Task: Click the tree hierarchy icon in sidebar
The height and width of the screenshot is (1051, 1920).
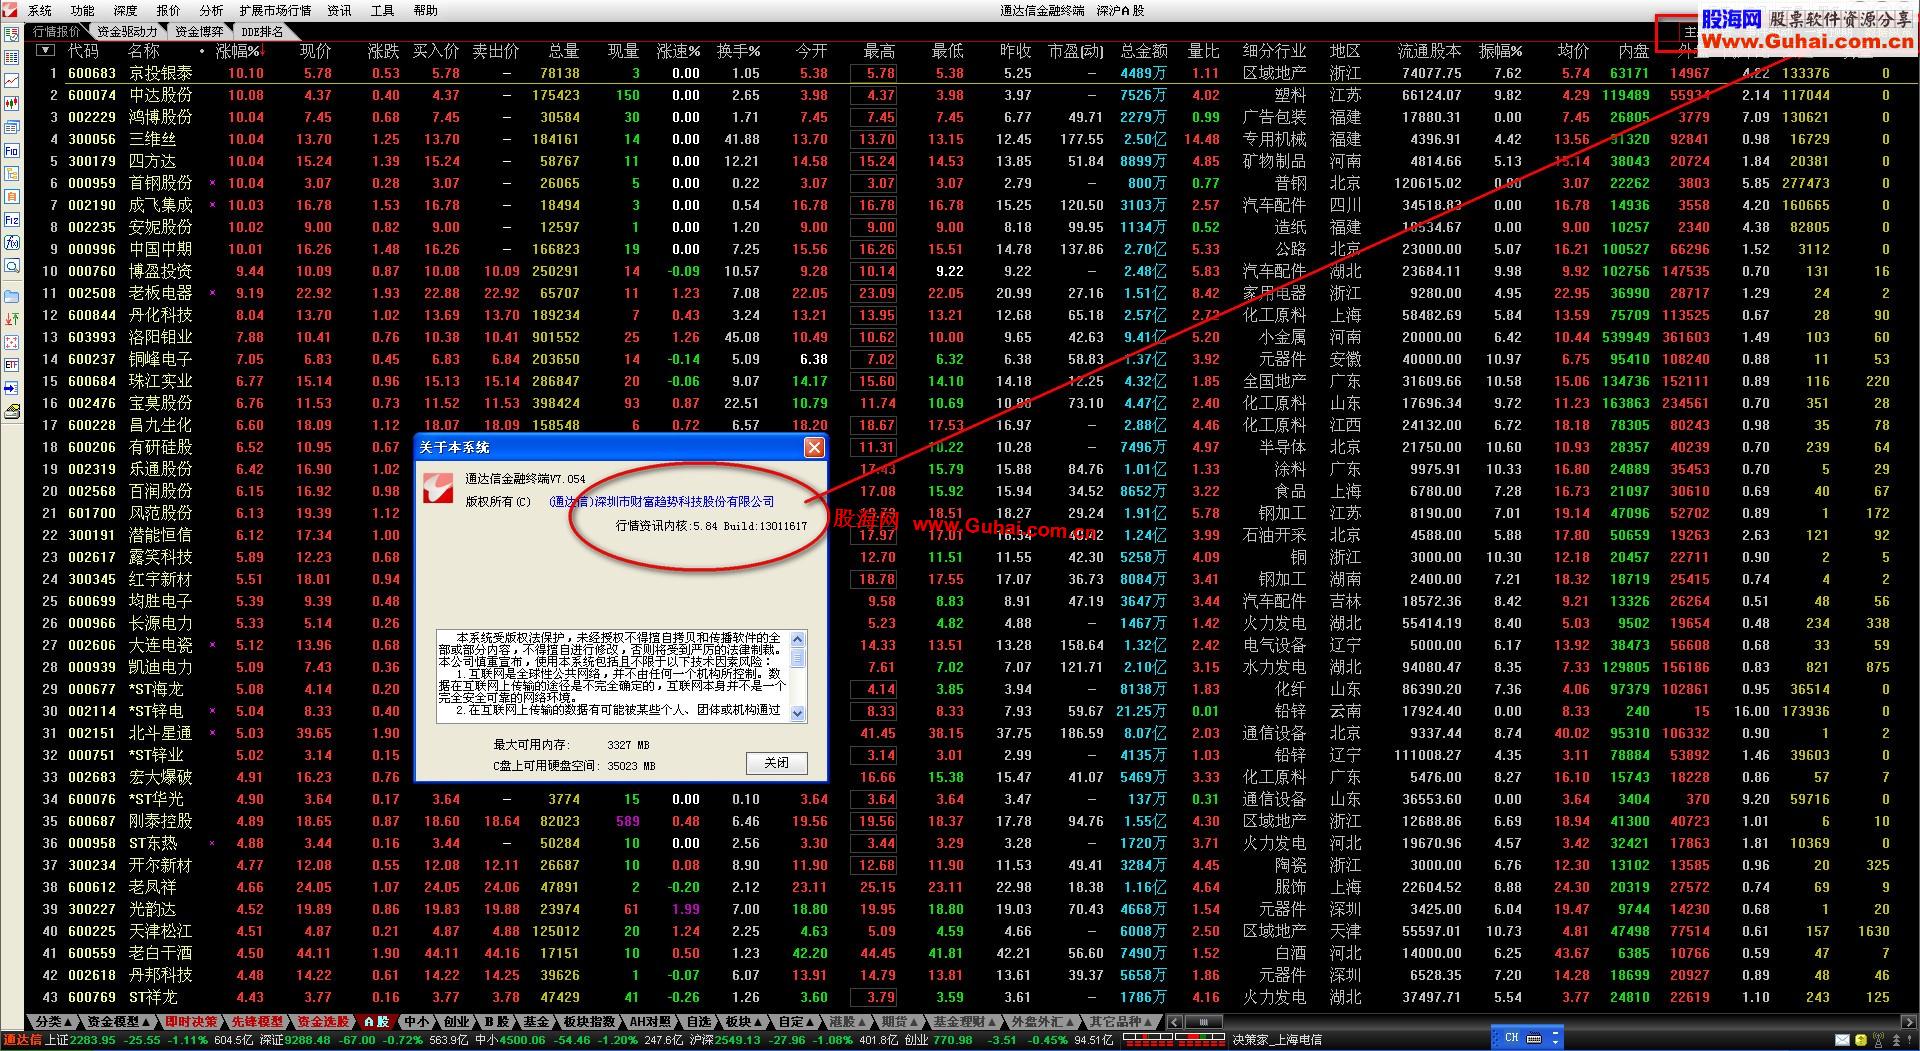Action: [x=12, y=173]
